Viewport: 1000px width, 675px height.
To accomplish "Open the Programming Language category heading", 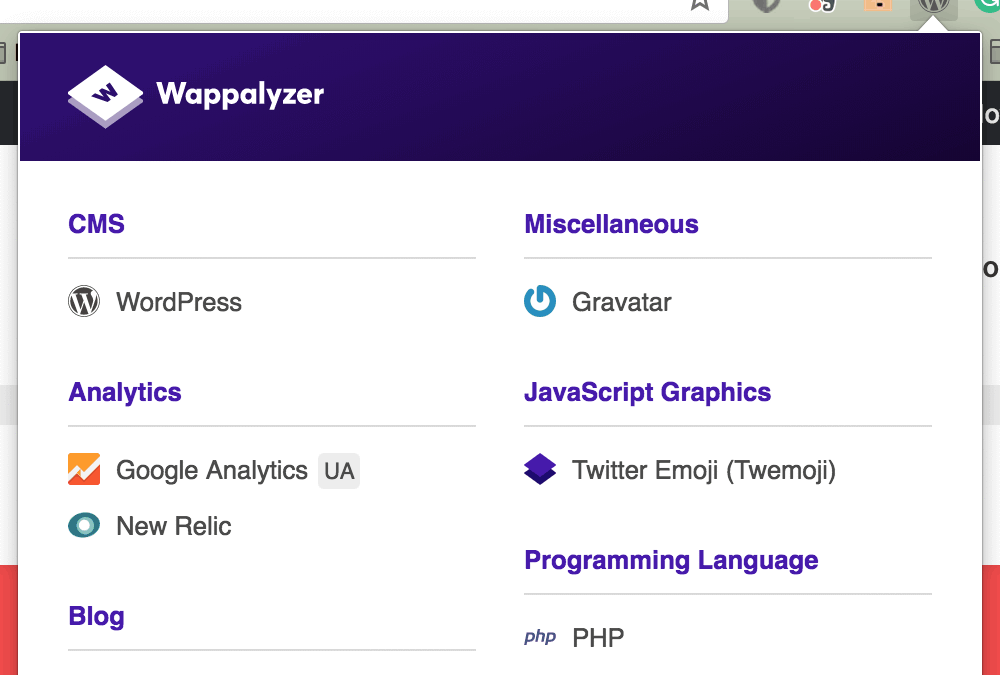I will 671,560.
